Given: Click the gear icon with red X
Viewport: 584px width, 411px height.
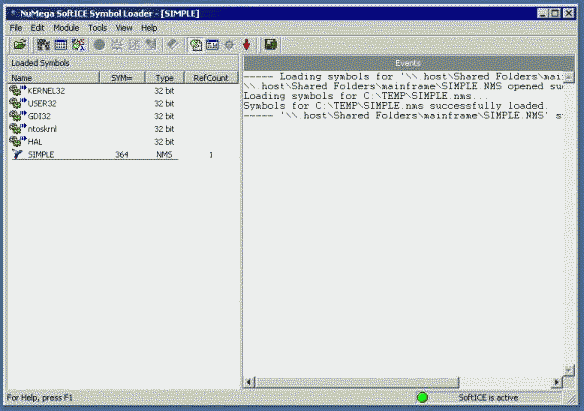Looking at the screenshot, I should click(79, 45).
